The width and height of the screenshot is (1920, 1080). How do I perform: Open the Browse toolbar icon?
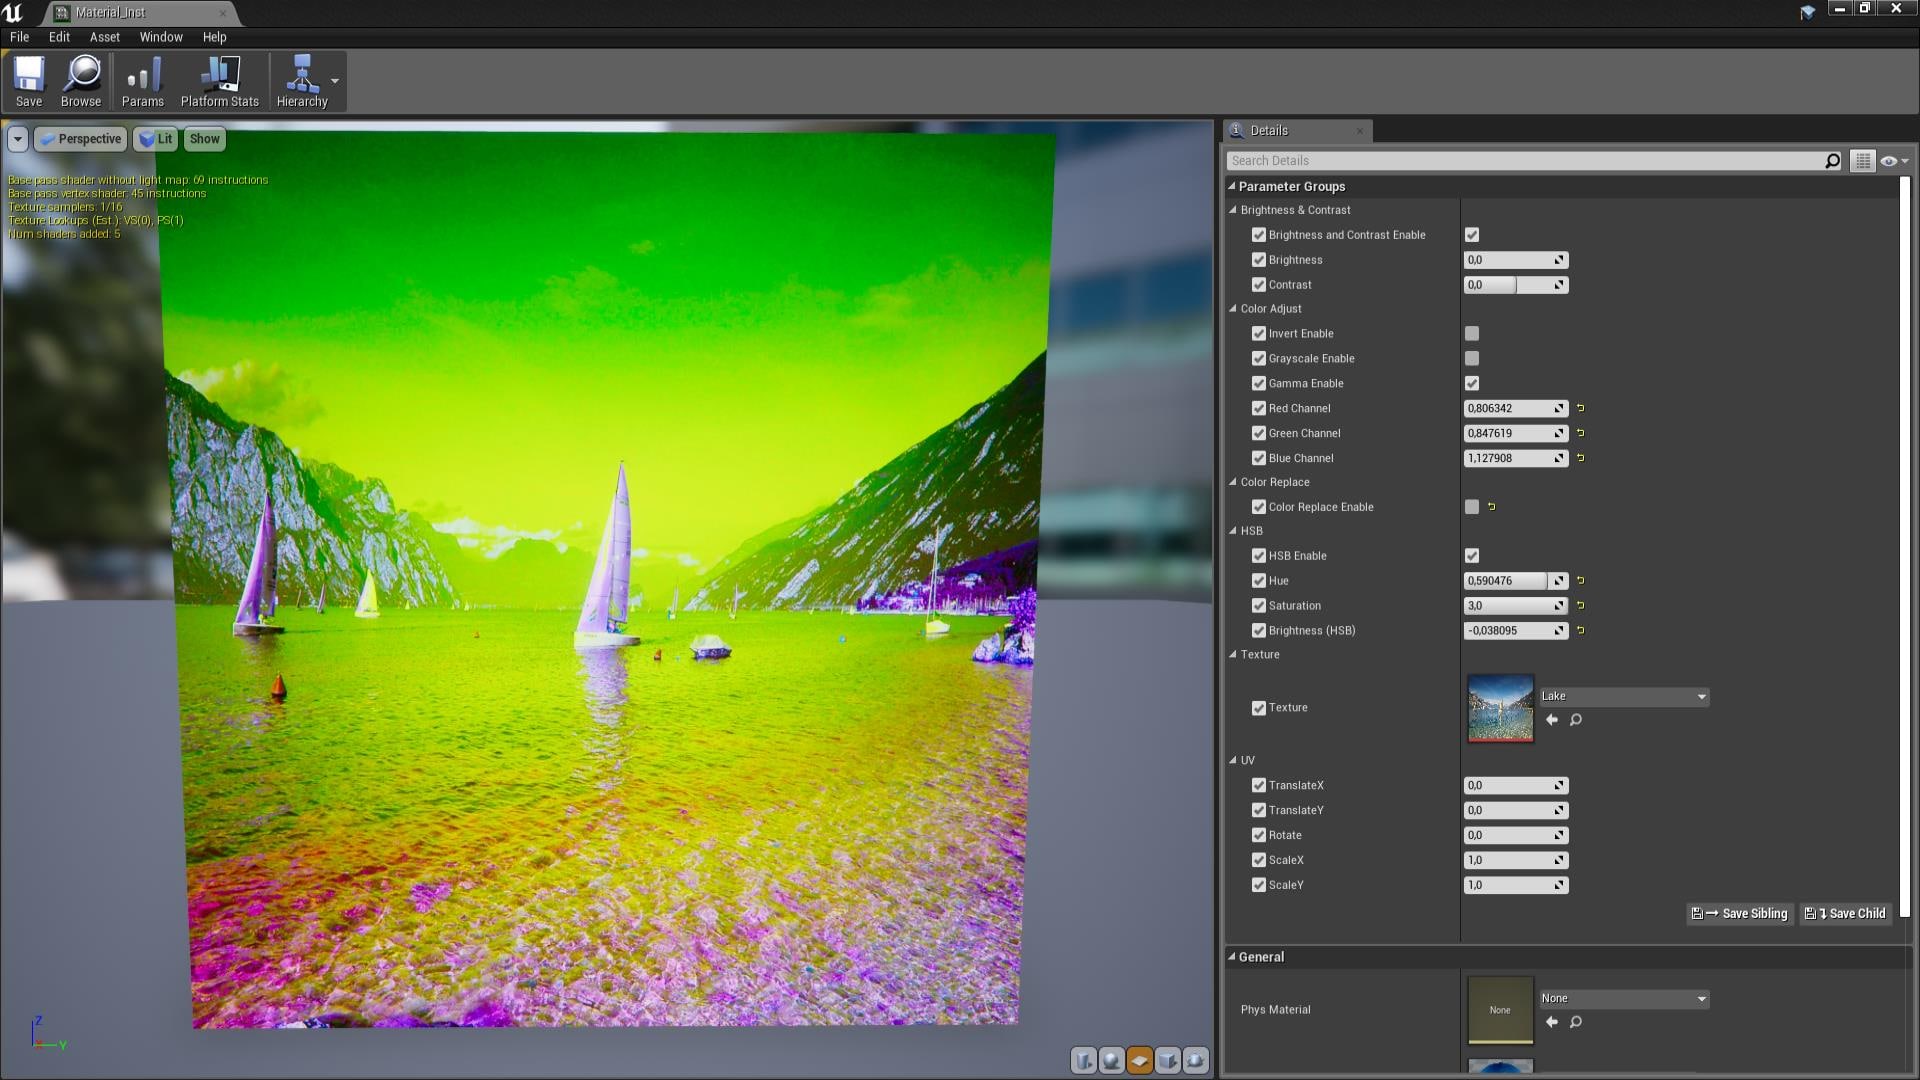80,80
